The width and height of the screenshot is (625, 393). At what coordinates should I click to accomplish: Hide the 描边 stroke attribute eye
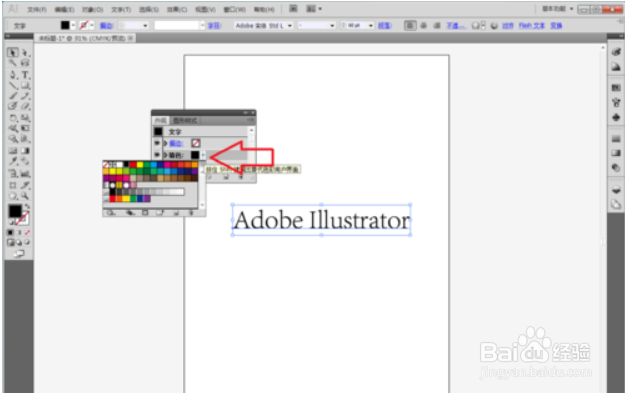tap(157, 143)
